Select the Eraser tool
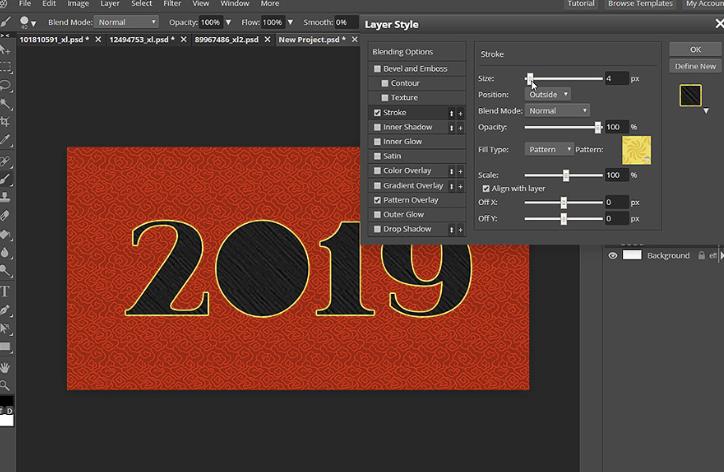Screen dimensions: 724x472 (x=5, y=216)
